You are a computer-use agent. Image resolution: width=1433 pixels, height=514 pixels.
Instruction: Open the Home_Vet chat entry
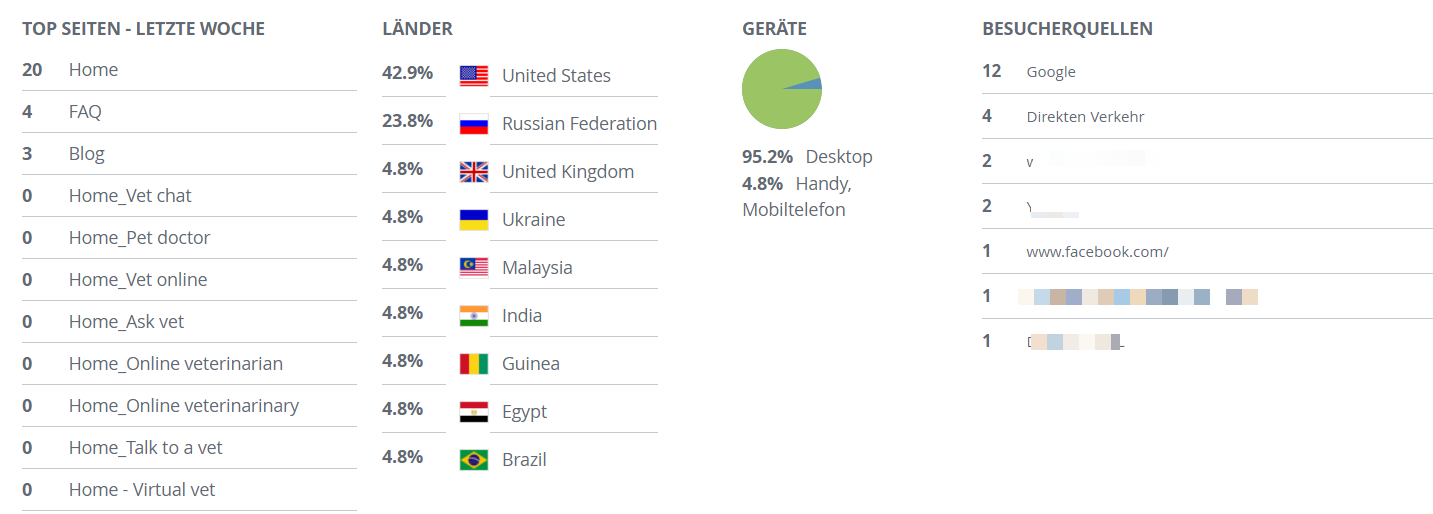click(130, 196)
